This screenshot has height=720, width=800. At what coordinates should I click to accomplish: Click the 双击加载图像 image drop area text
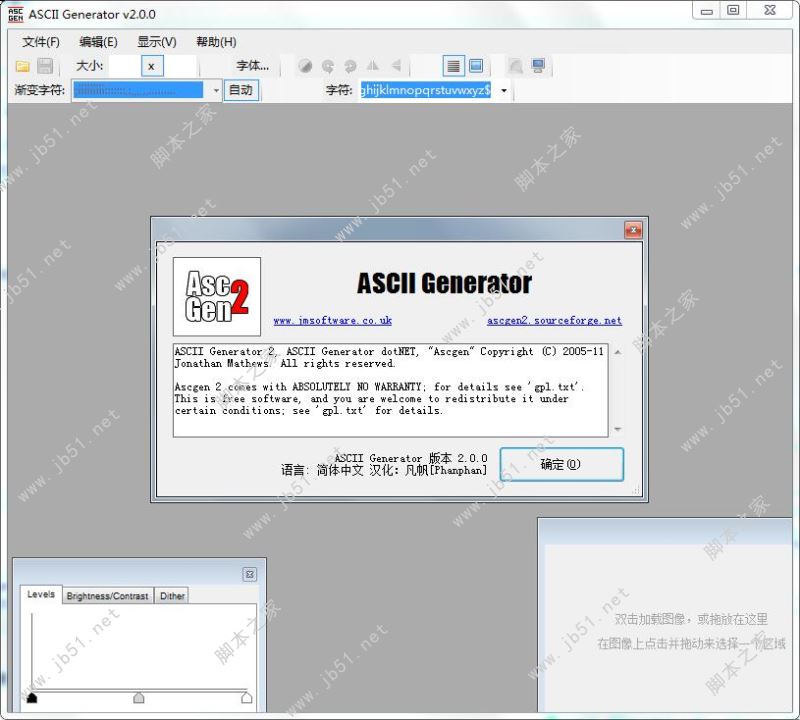click(x=691, y=619)
